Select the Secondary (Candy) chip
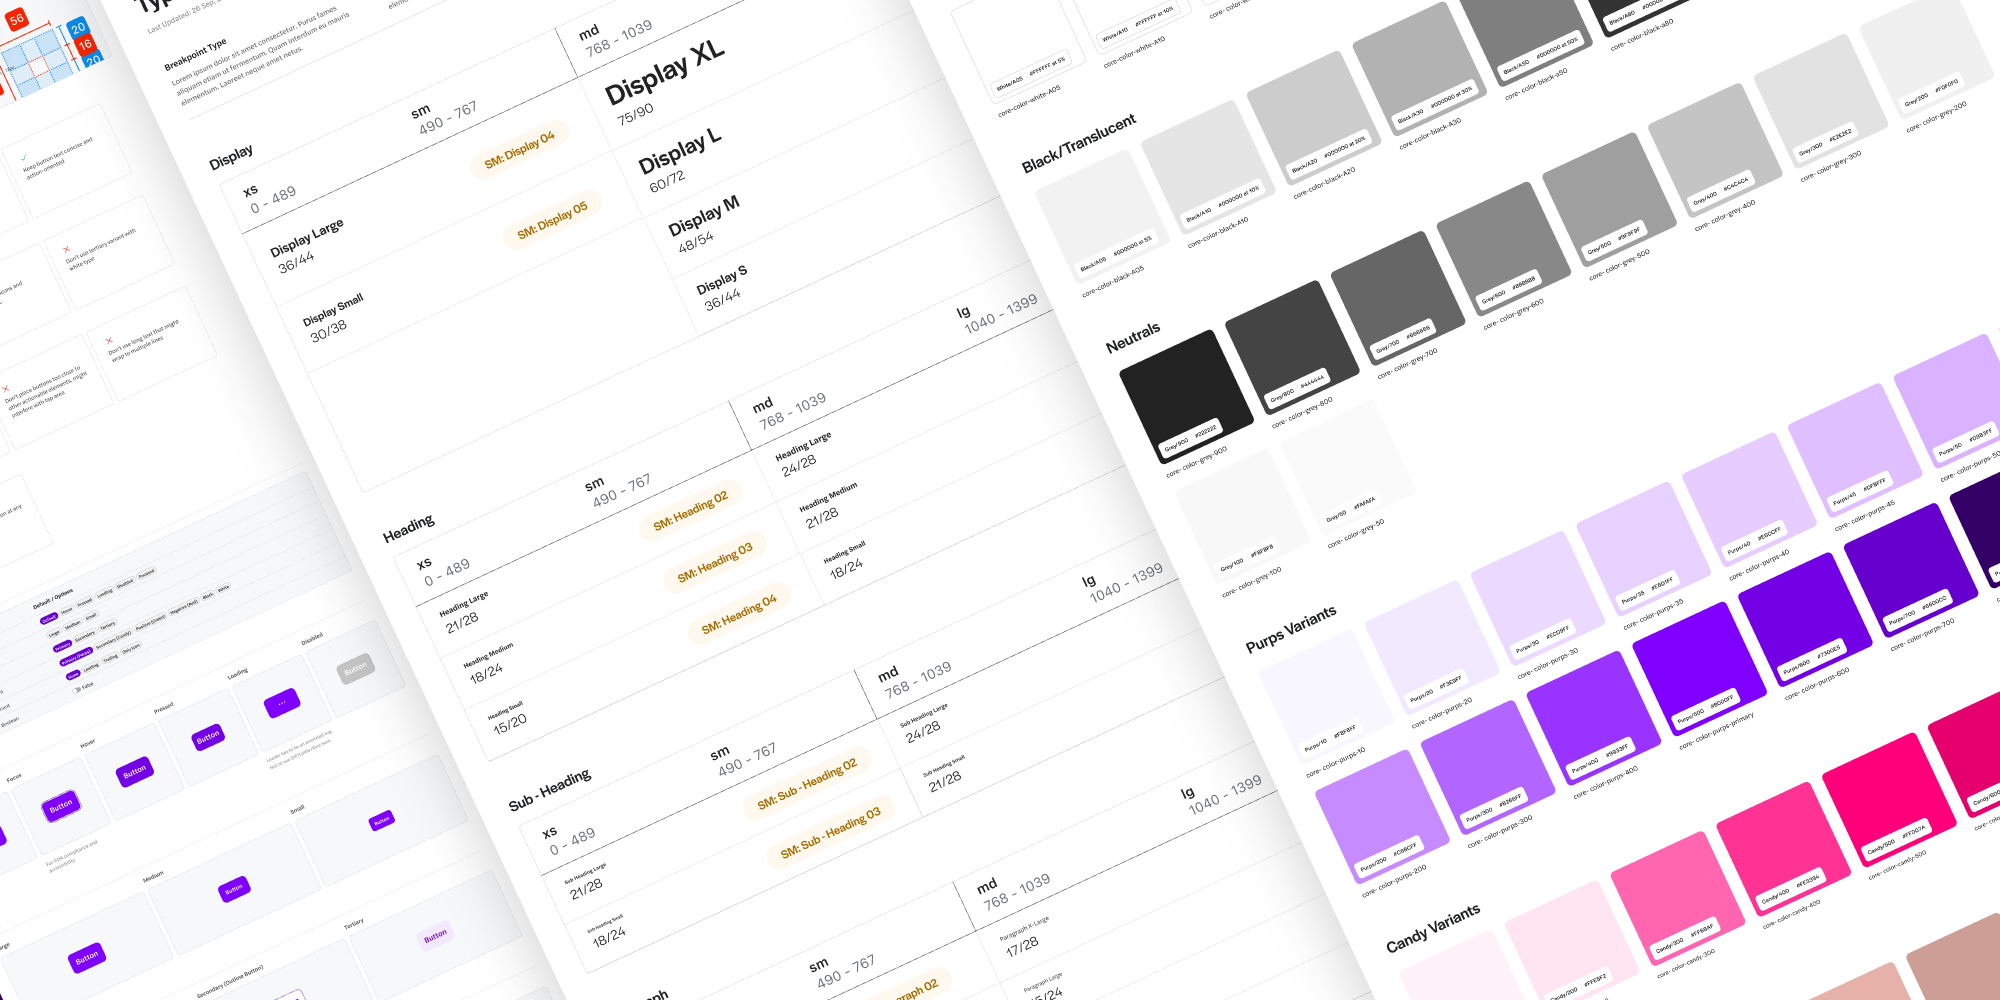 tap(113, 639)
